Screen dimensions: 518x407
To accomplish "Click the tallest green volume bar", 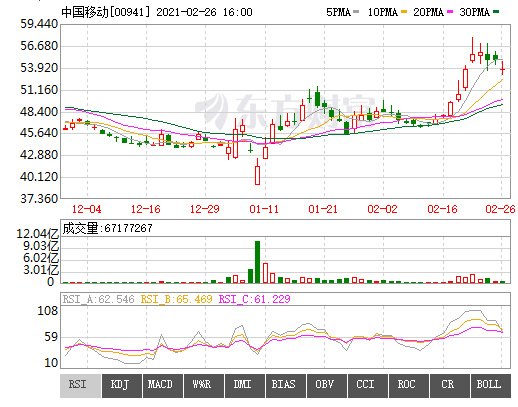I will click(x=257, y=262).
